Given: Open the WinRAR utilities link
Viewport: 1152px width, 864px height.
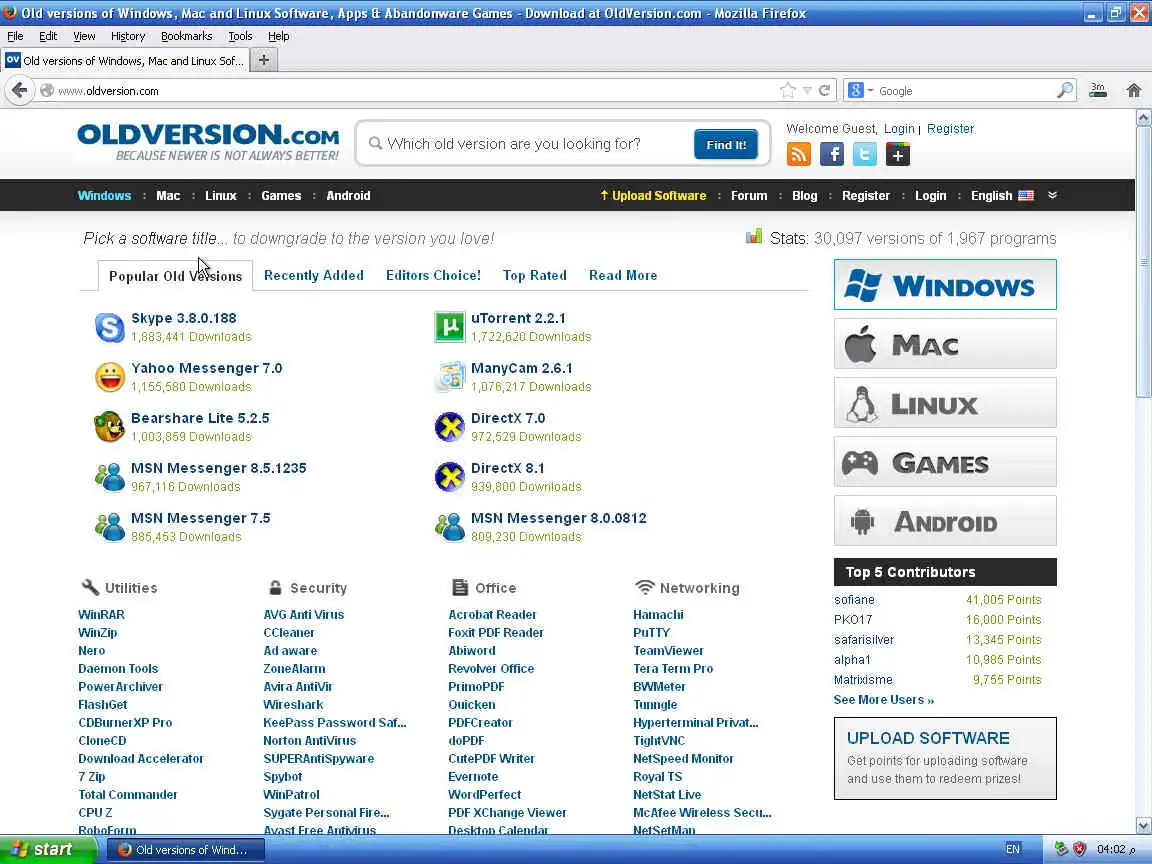Looking at the screenshot, I should click(x=101, y=614).
